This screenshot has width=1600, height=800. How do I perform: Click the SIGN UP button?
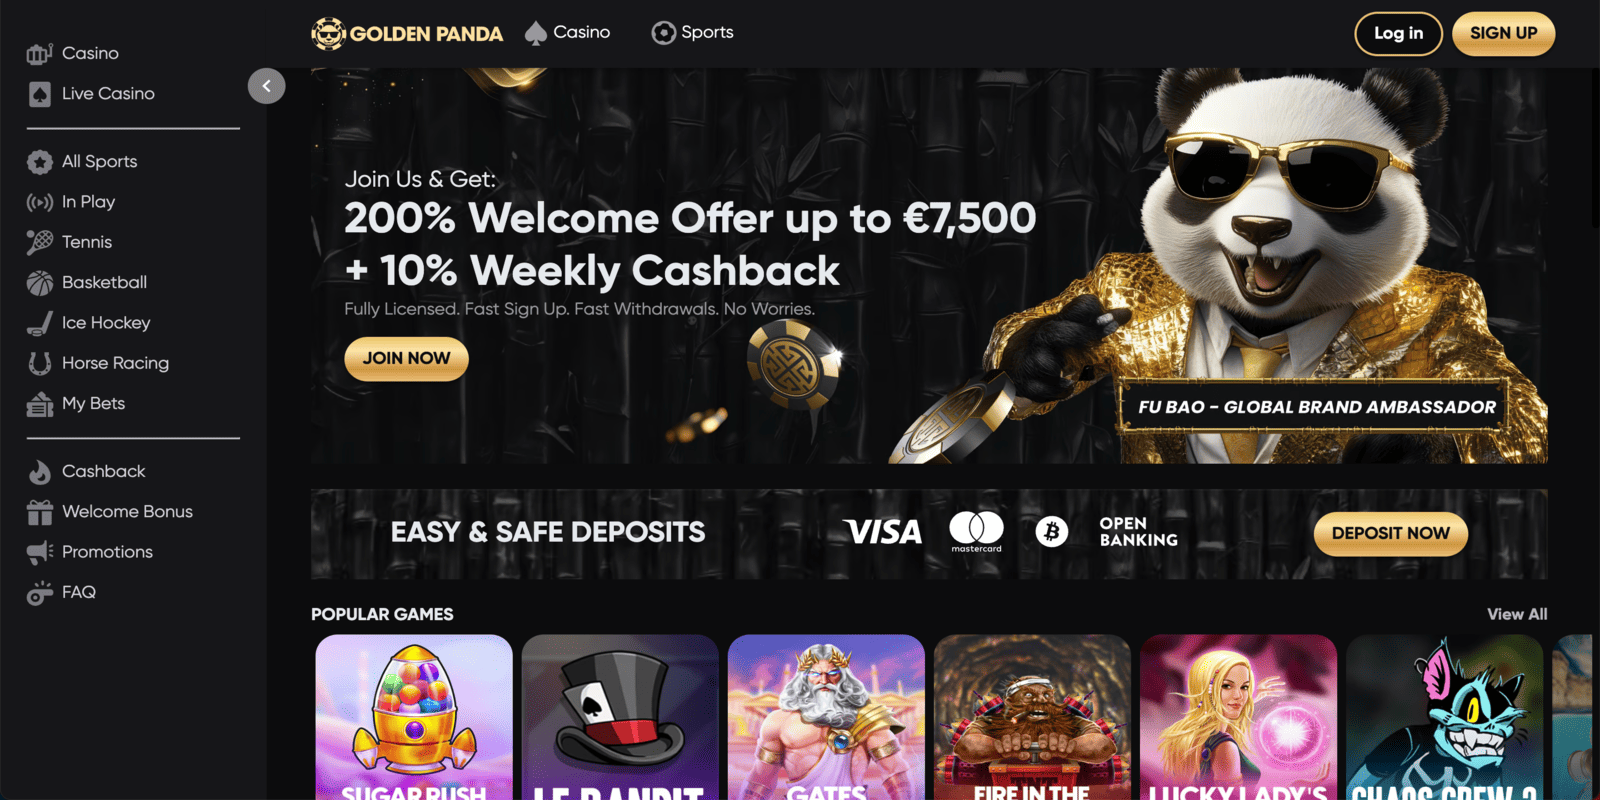coord(1503,34)
